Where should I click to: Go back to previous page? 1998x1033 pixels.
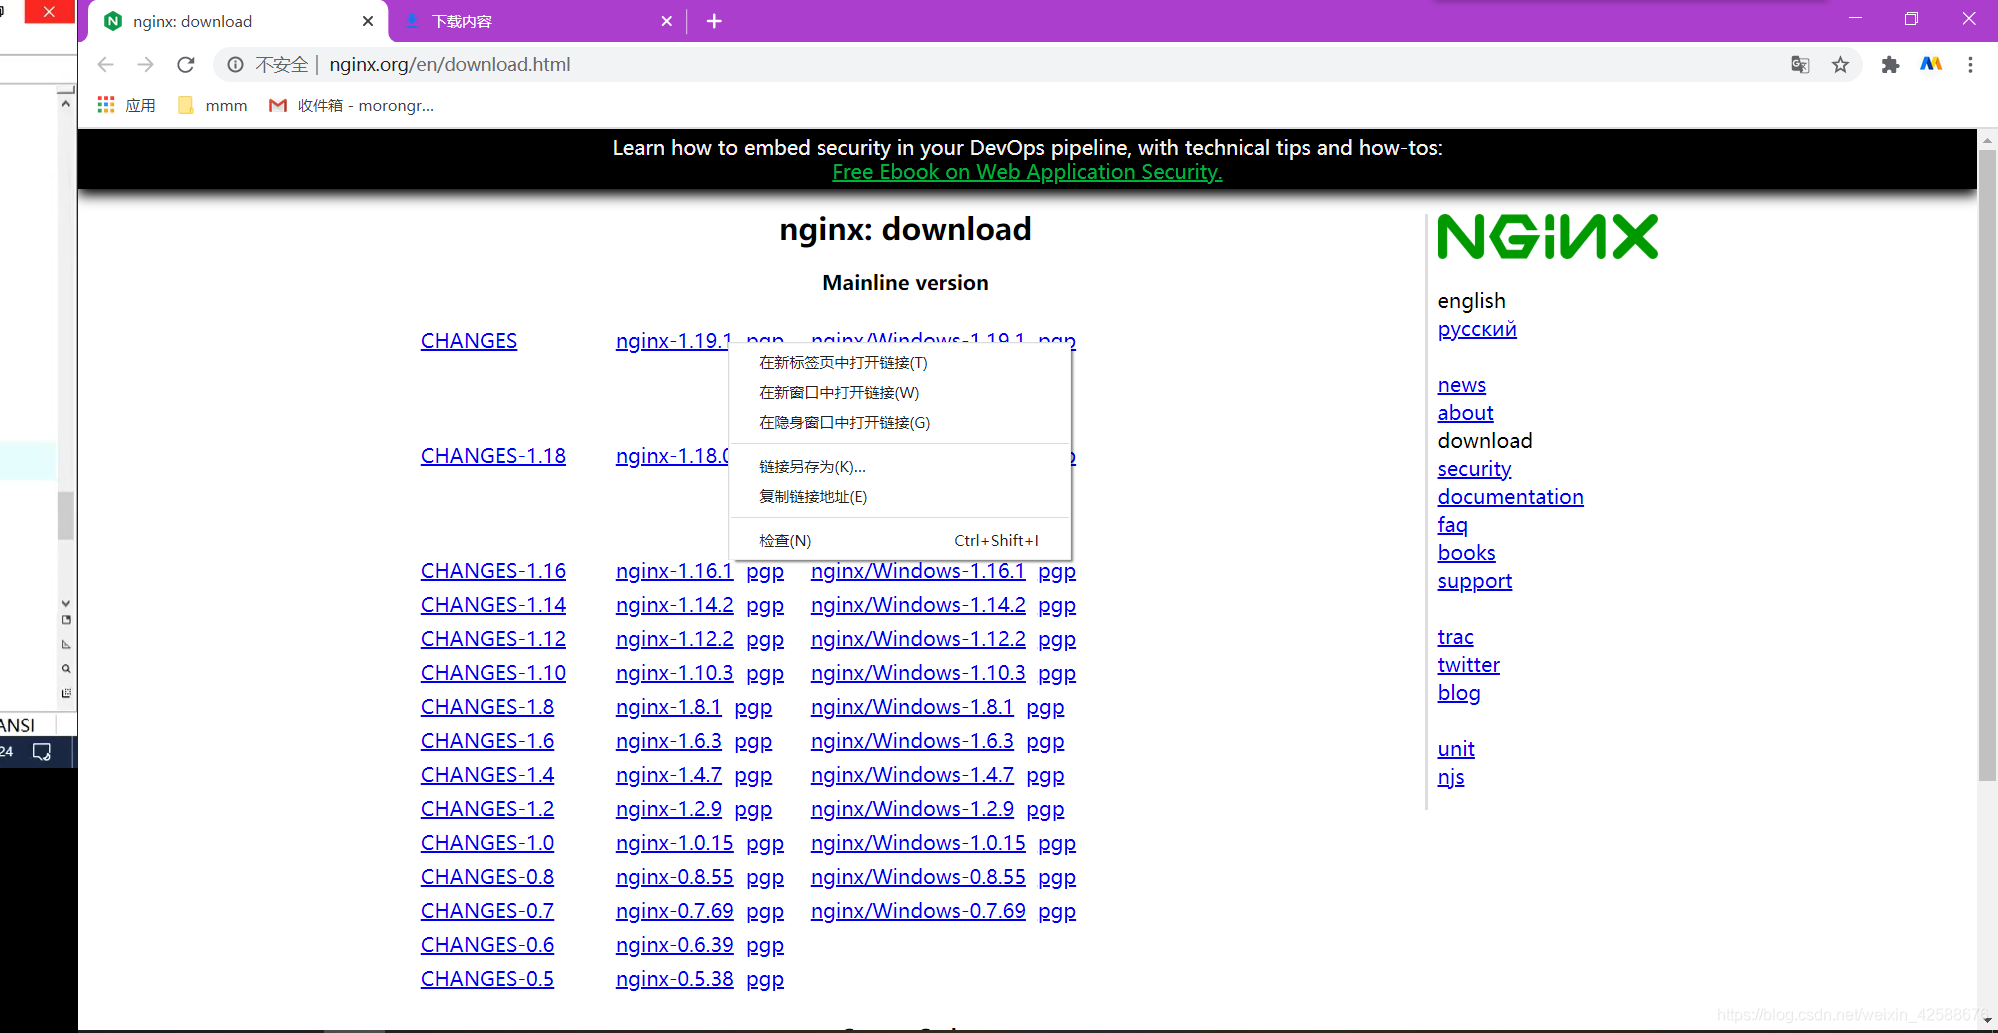(106, 65)
